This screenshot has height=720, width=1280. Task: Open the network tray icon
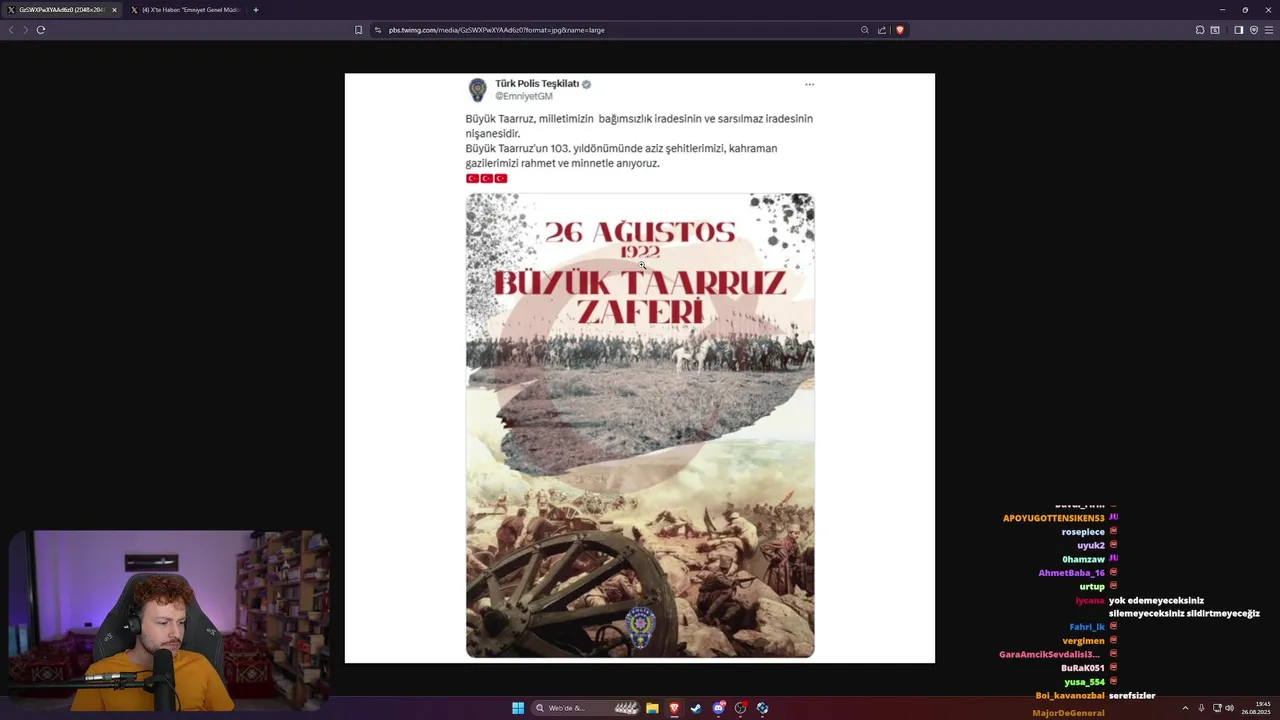tap(1217, 708)
